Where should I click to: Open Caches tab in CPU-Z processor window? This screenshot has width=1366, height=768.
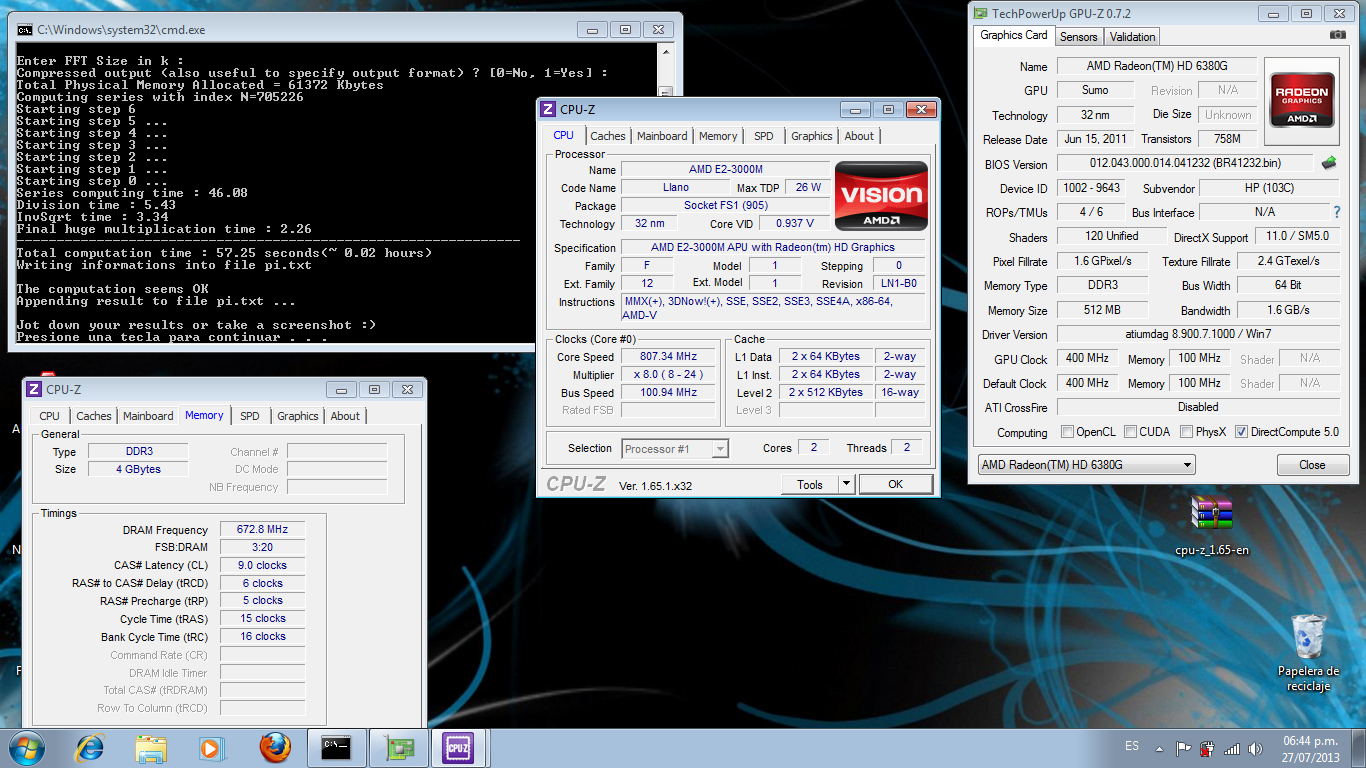607,136
